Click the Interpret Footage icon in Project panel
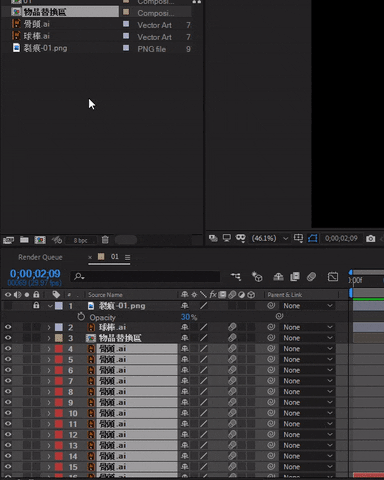This screenshot has height=480, width=384. (8, 240)
